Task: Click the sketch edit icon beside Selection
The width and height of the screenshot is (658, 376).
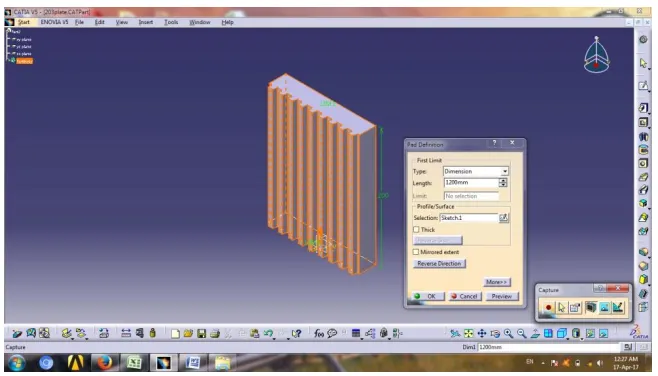Action: pos(504,217)
